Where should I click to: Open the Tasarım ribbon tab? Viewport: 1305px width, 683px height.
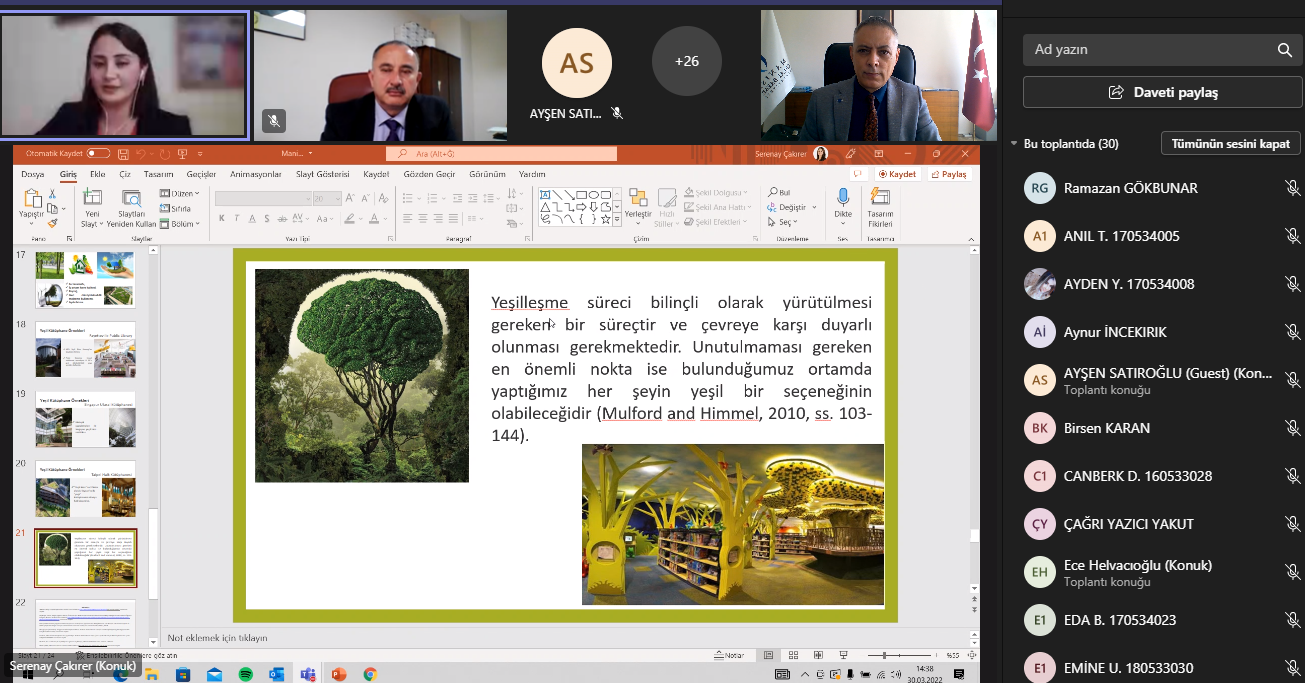coord(158,174)
